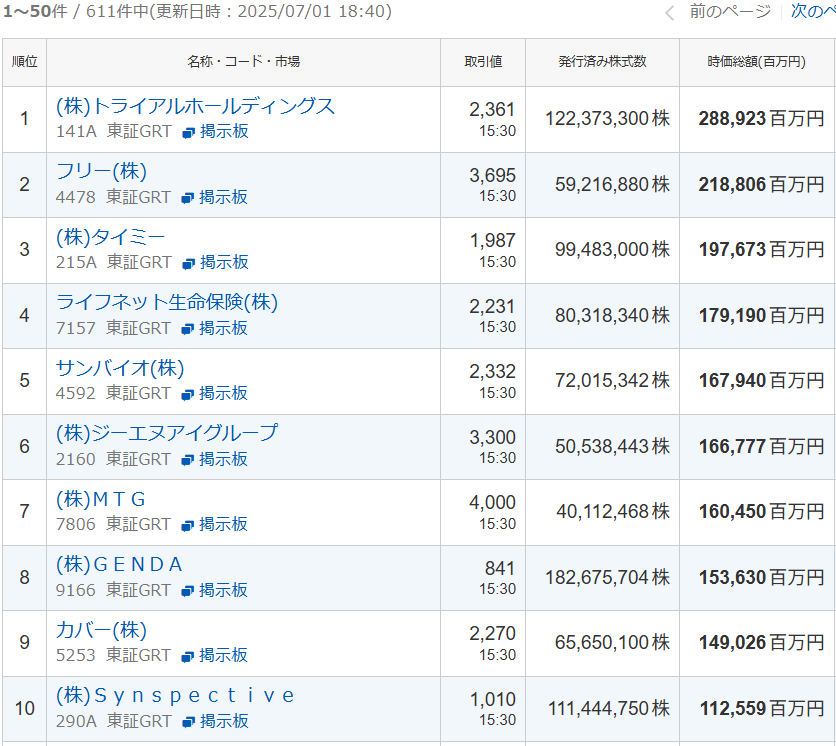Screen dimensions: 836x746
Task: Click stock code 141A 東証GRT
Action: 114,131
